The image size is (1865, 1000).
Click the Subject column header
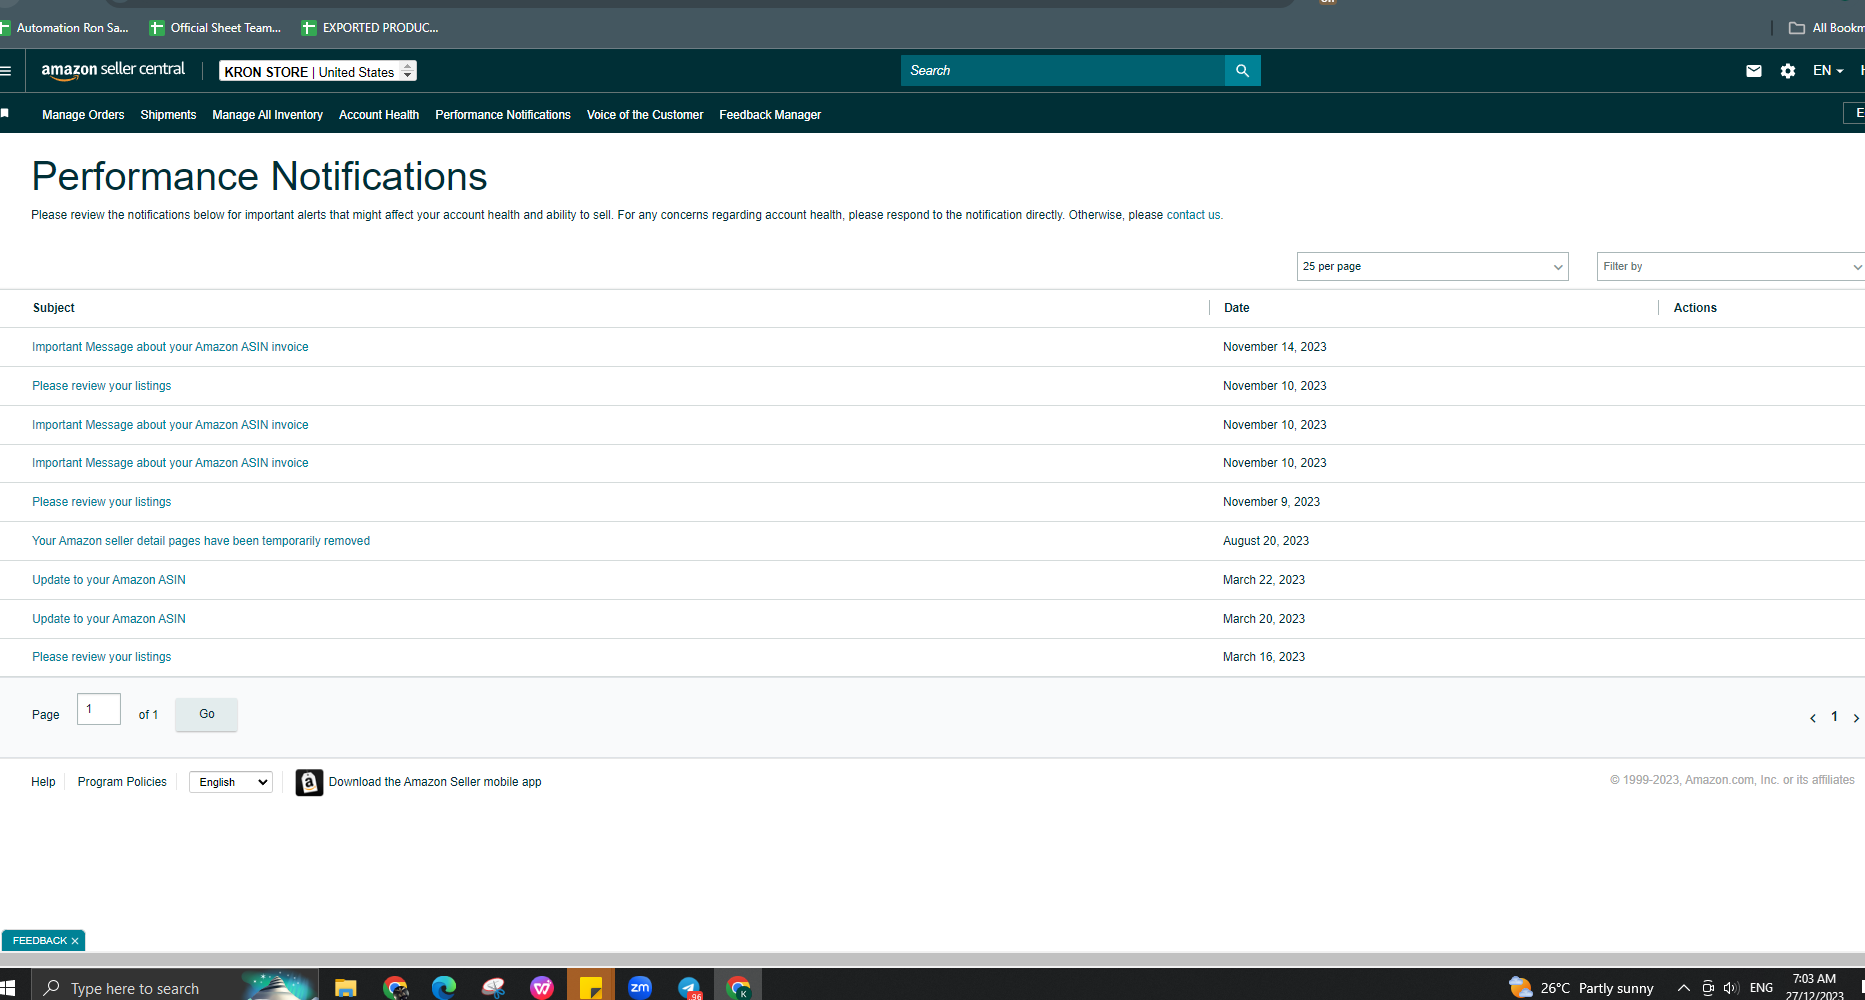[54, 308]
